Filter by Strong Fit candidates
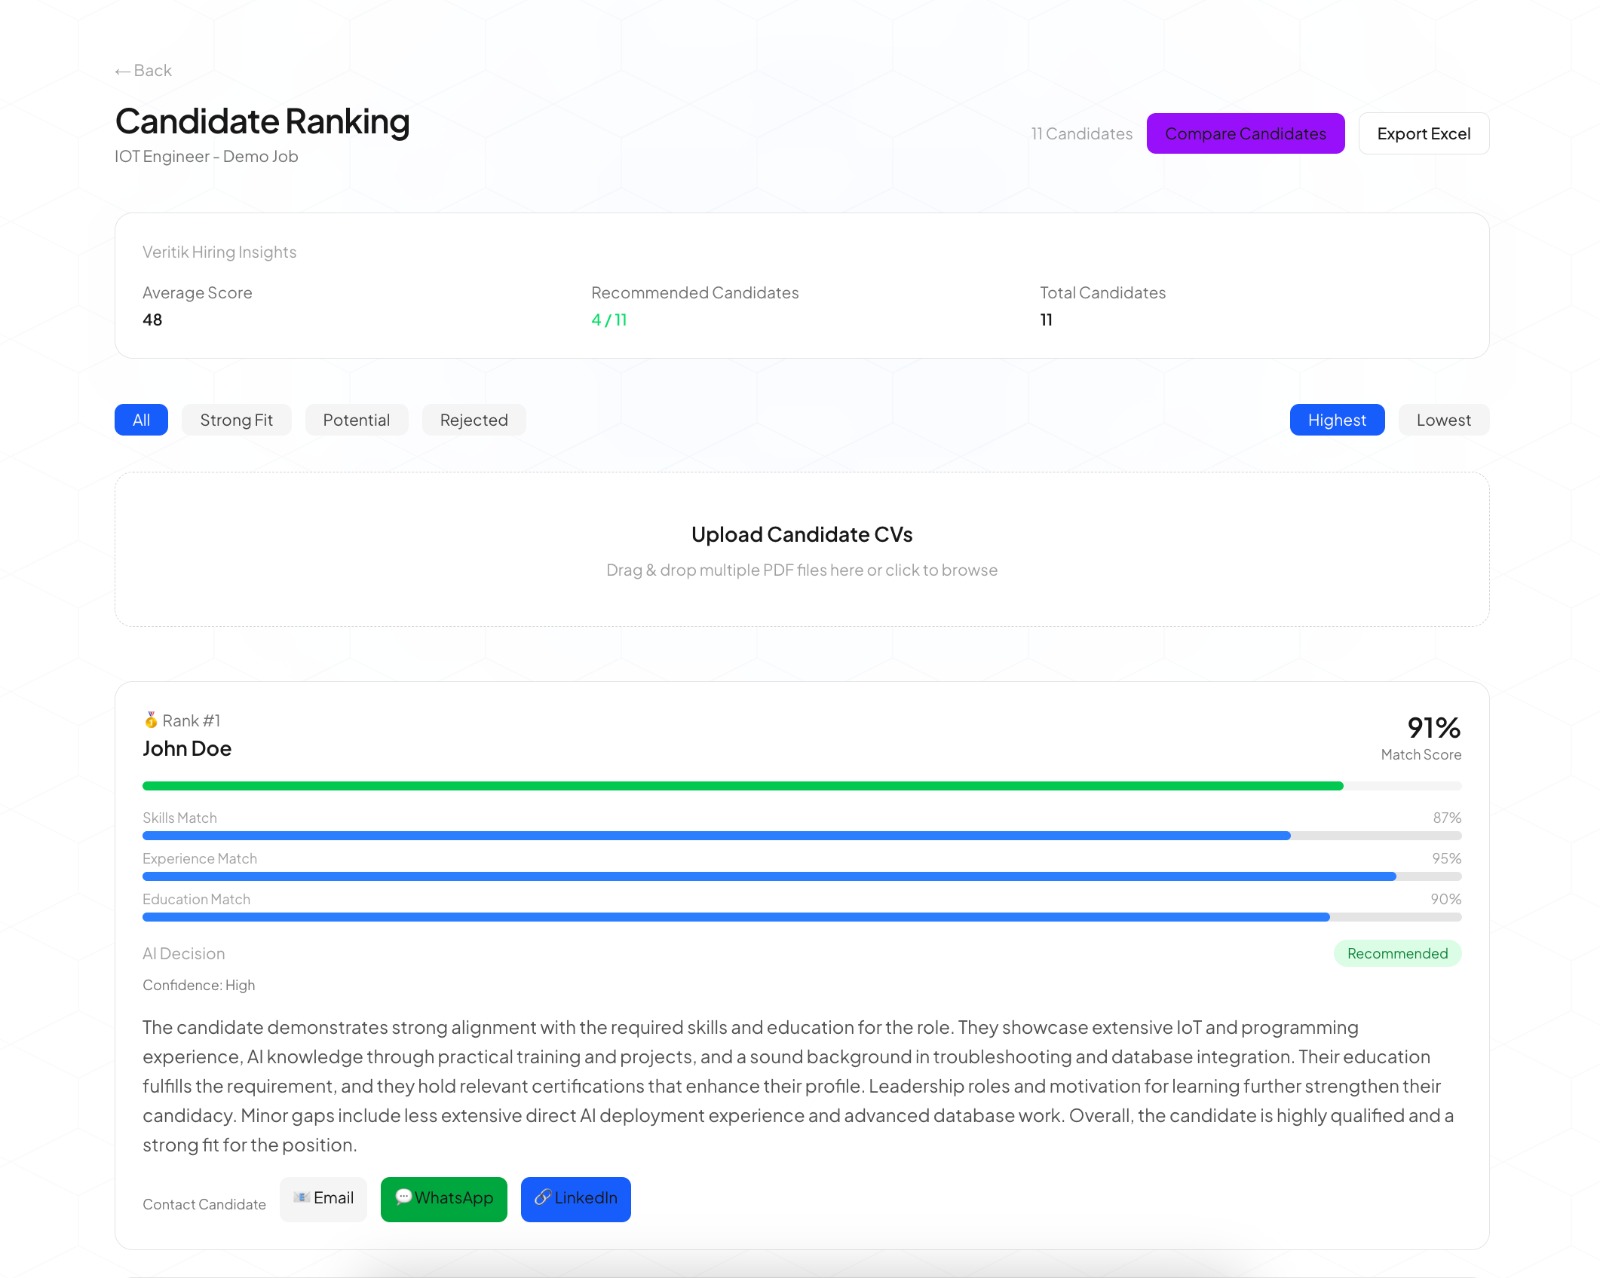Screen dimensions: 1600x1278 [x=236, y=420]
